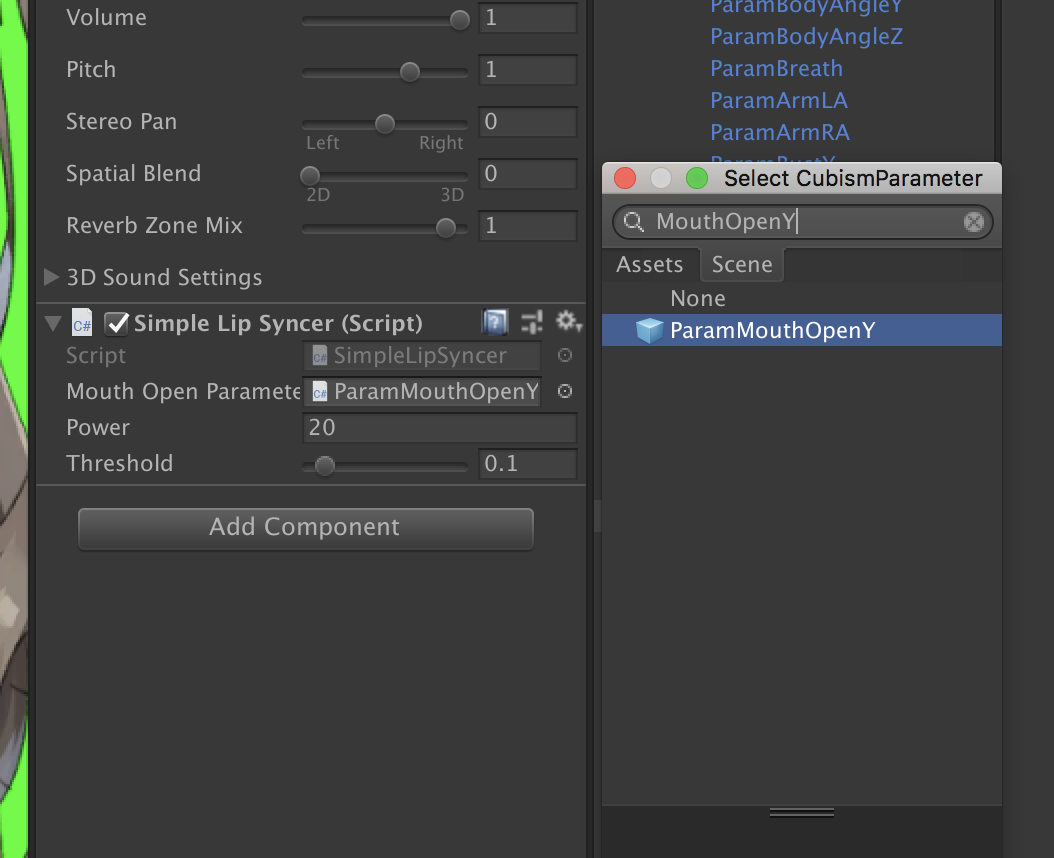Select ParamMouthOpenY in picker list
The width and height of the screenshot is (1054, 858).
pyautogui.click(x=801, y=330)
